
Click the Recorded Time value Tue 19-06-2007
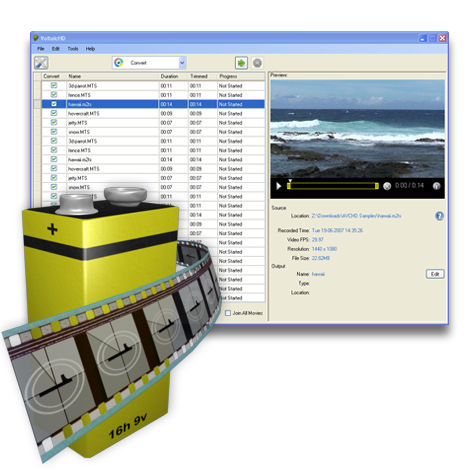pyautogui.click(x=337, y=230)
